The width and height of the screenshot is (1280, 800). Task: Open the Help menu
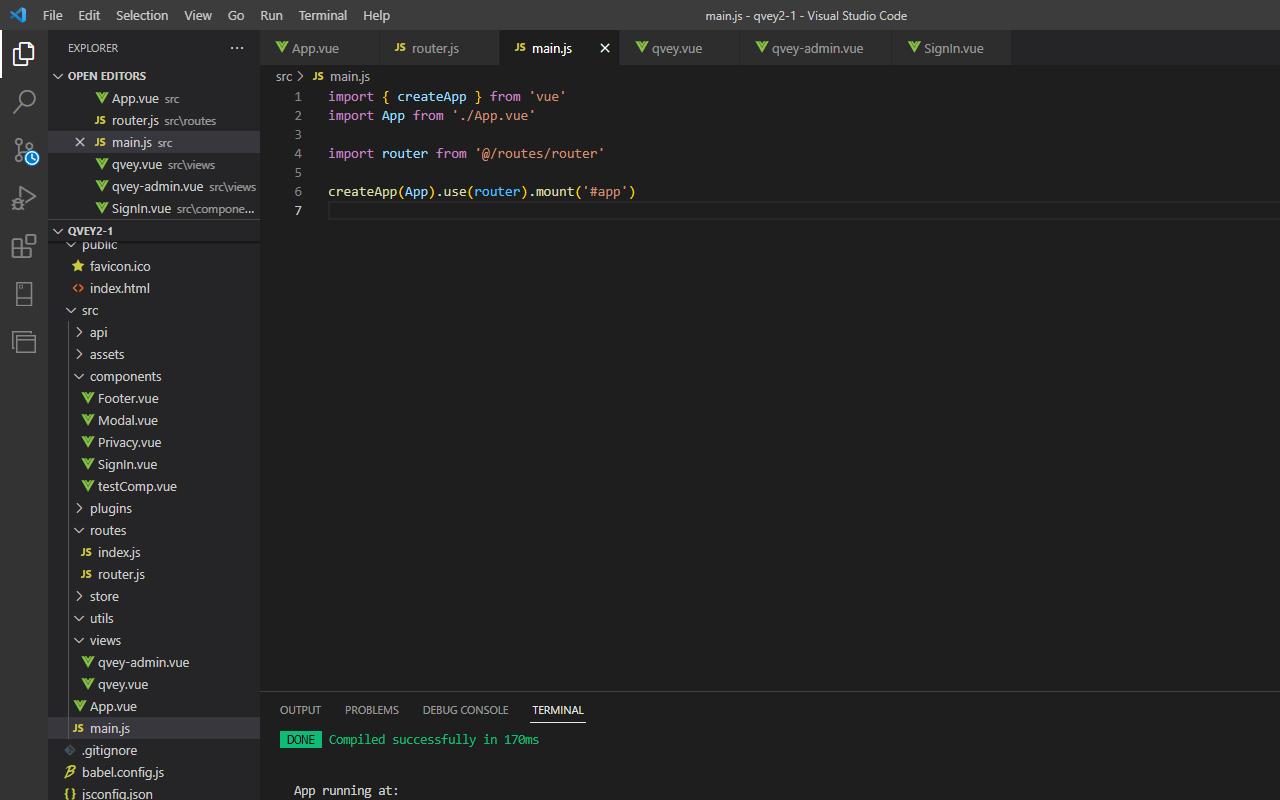coord(376,15)
